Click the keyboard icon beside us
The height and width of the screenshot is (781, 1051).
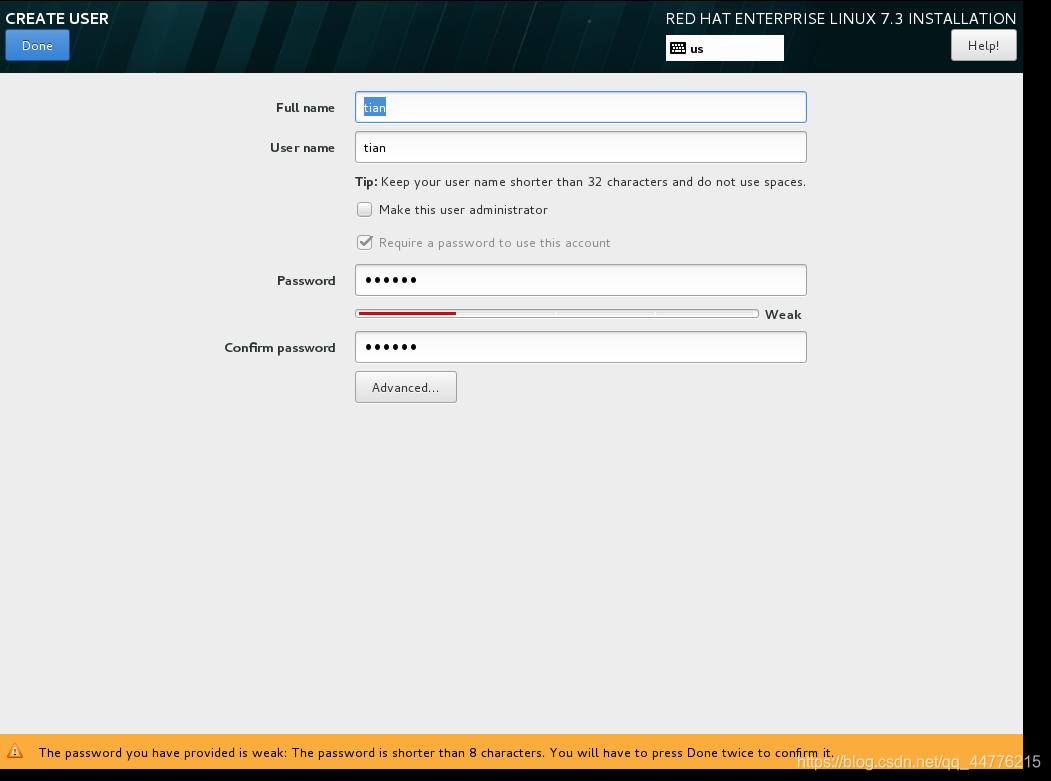[678, 48]
